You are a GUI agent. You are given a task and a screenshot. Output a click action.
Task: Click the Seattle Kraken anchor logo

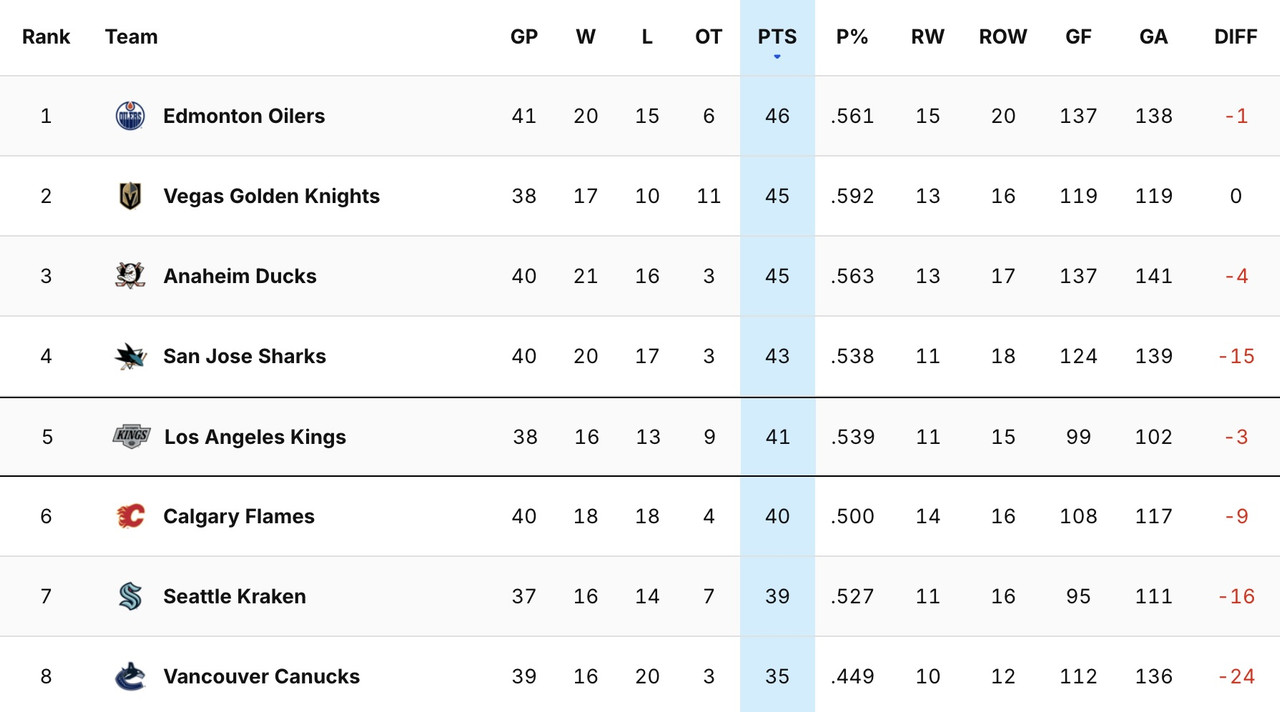(x=131, y=596)
